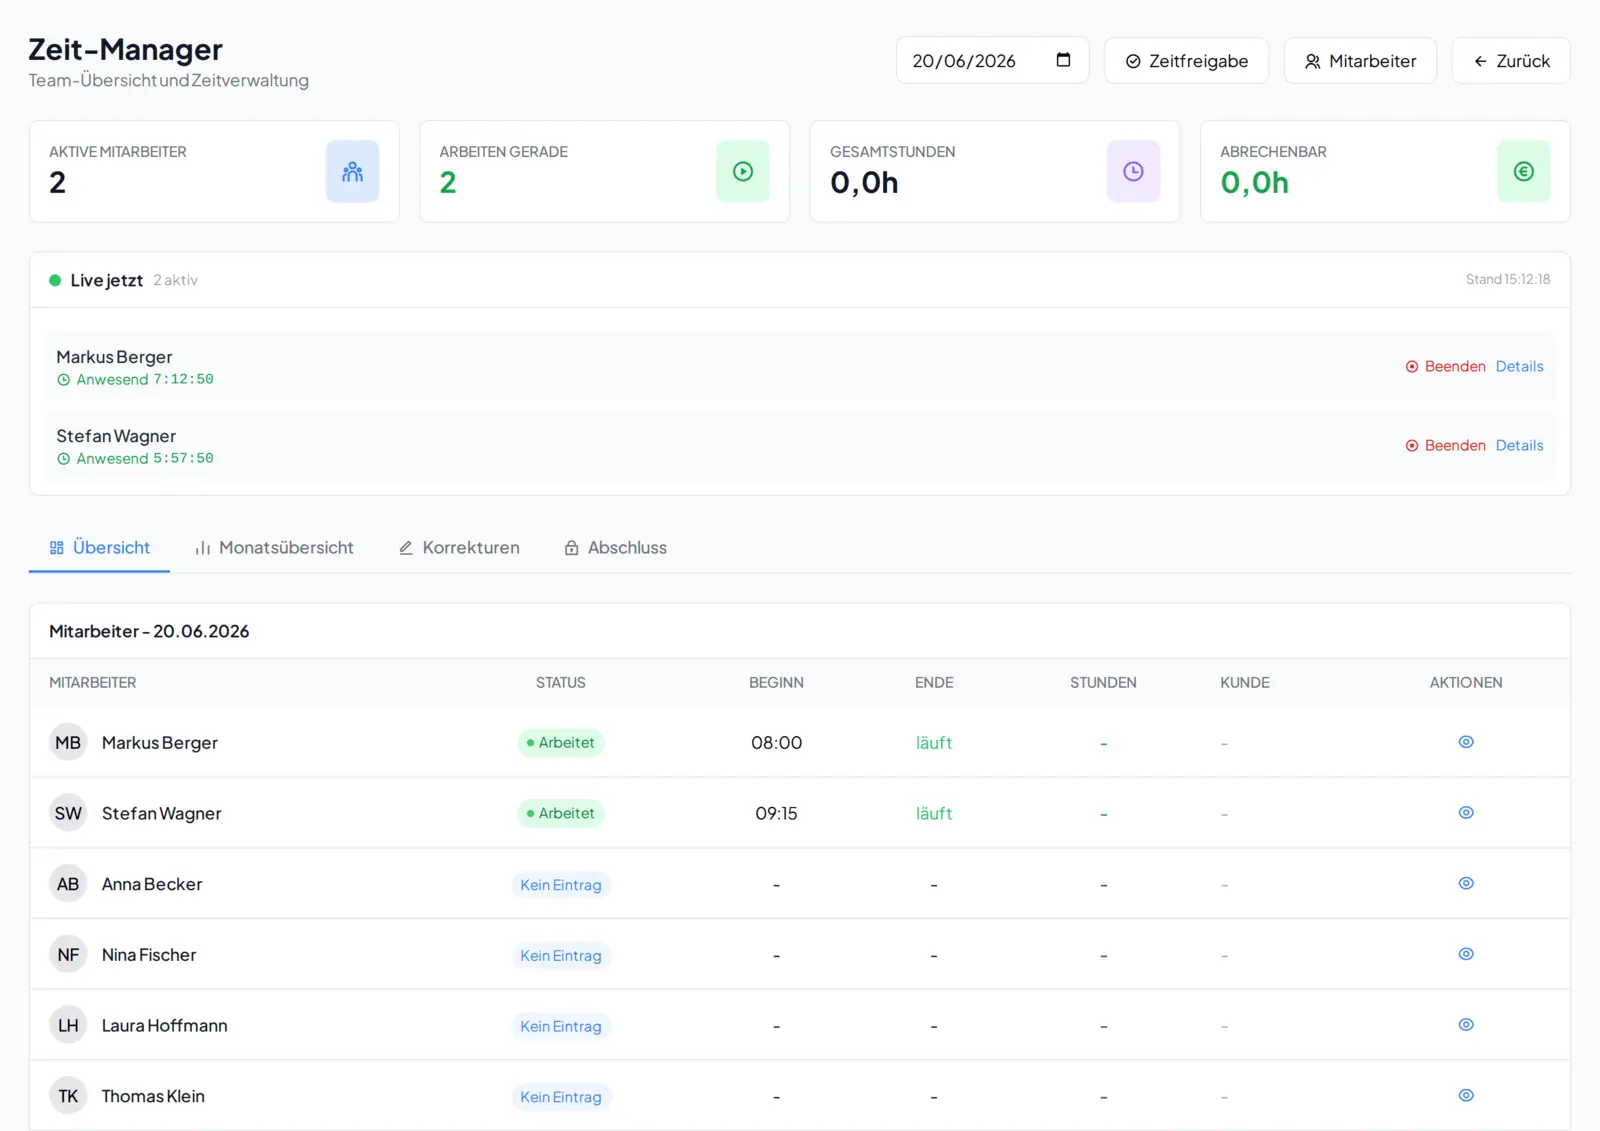
Task: Click the Arbeitet status badge for Markus Berger
Action: point(561,742)
